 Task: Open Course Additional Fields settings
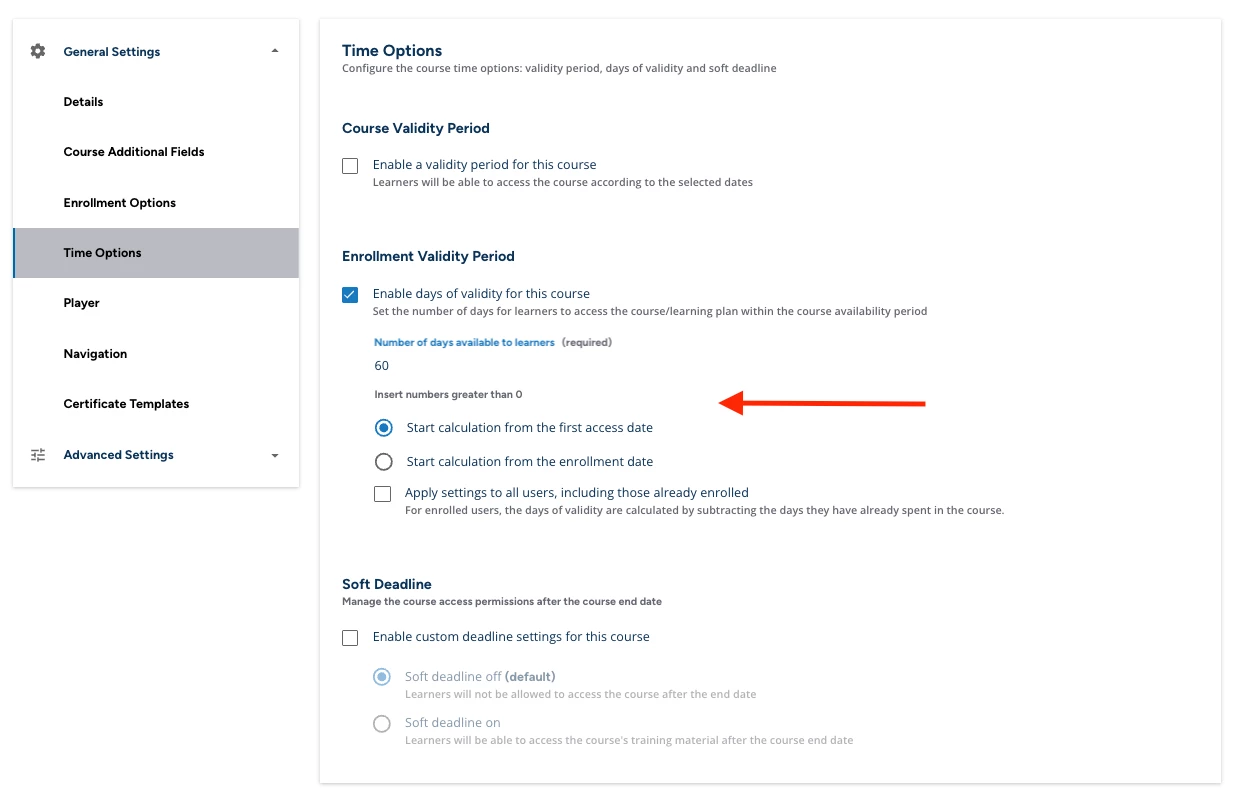tap(133, 152)
